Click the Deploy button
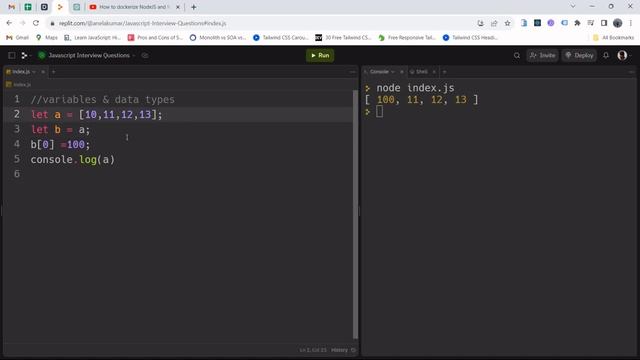 pyautogui.click(x=579, y=56)
